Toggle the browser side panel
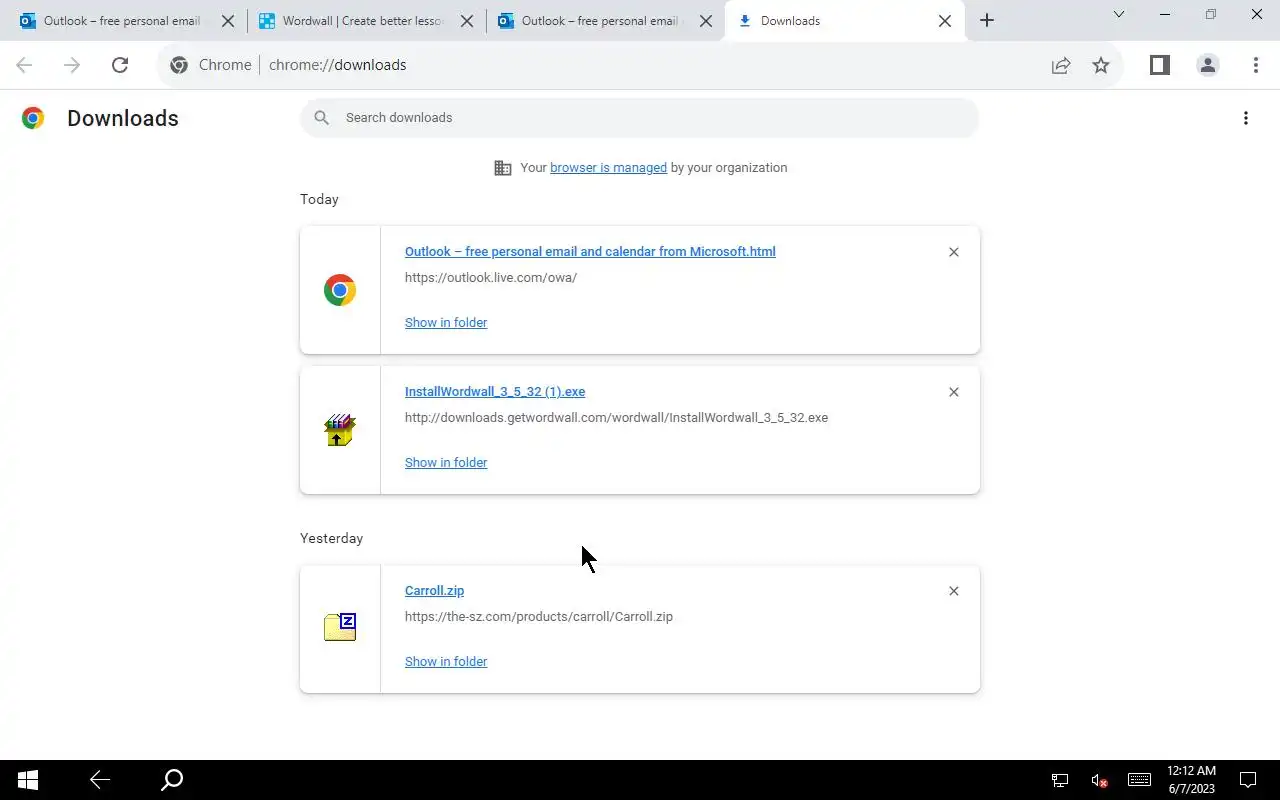Screen dimensions: 1280x800 tap(1159, 65)
